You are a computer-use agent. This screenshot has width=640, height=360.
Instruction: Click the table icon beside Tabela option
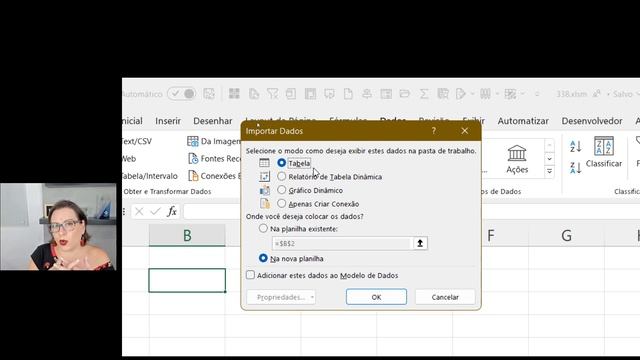pyautogui.click(x=264, y=162)
